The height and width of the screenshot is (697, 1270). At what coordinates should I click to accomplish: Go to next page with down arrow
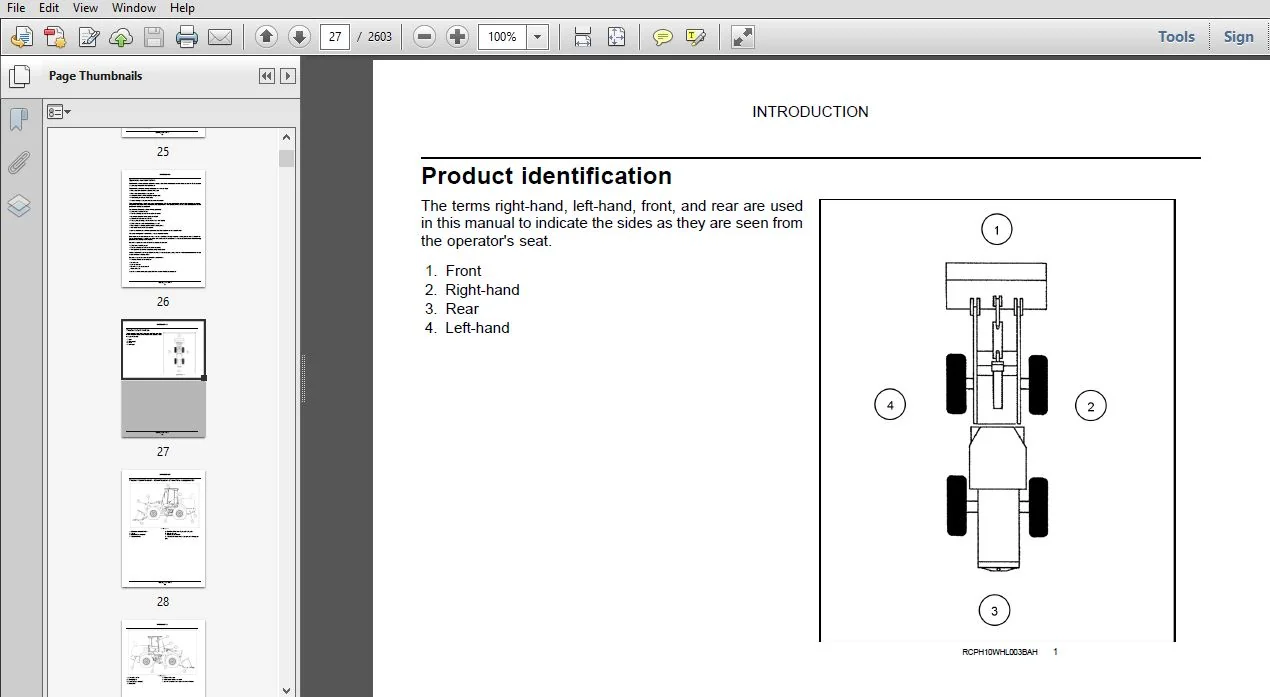pos(299,37)
